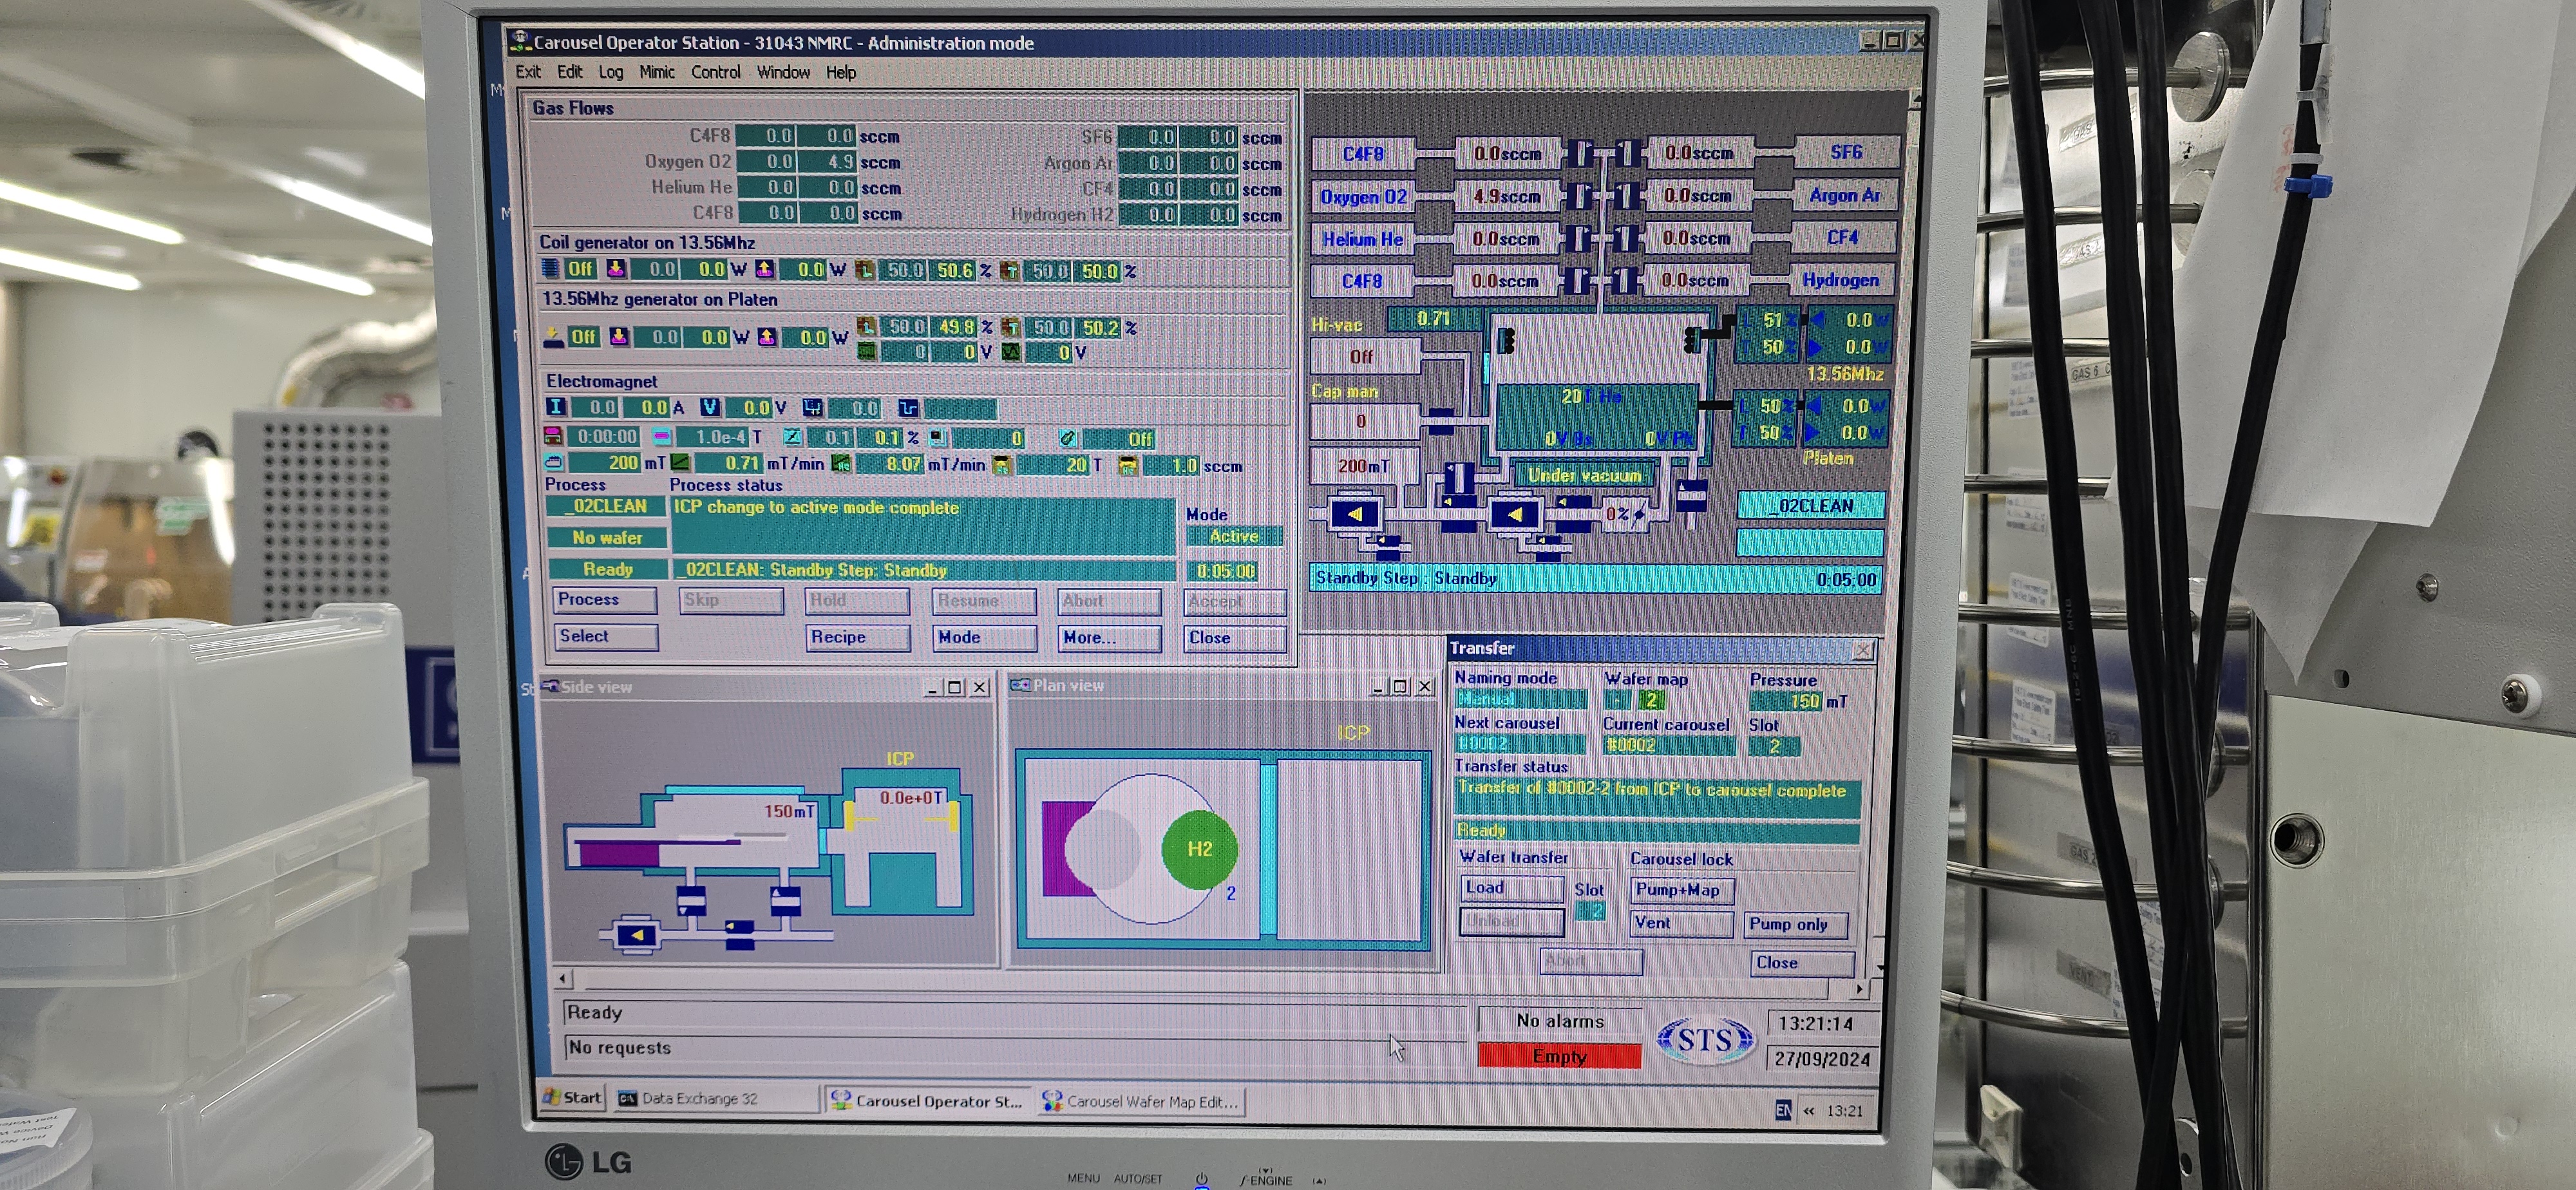The height and width of the screenshot is (1190, 2576).
Task: Click the horizontal scrollbar left arrow
Action: click(x=563, y=978)
